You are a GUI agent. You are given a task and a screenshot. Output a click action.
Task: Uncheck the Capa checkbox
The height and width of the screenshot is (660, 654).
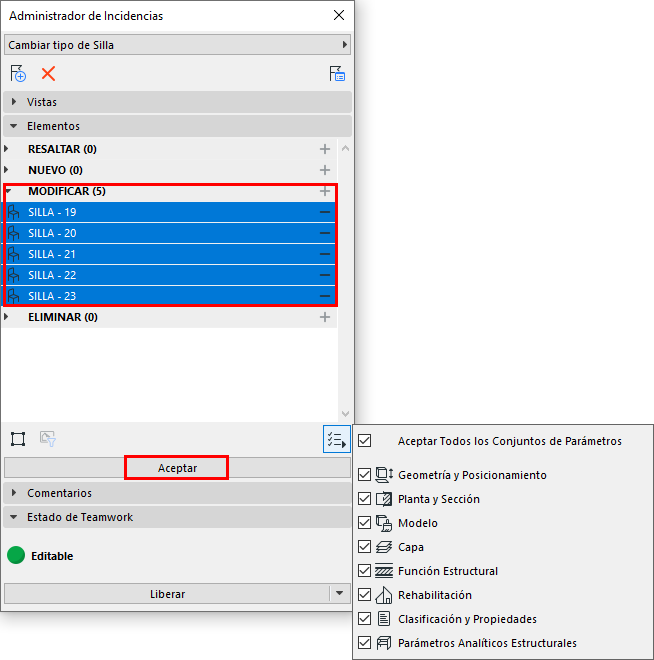364,547
